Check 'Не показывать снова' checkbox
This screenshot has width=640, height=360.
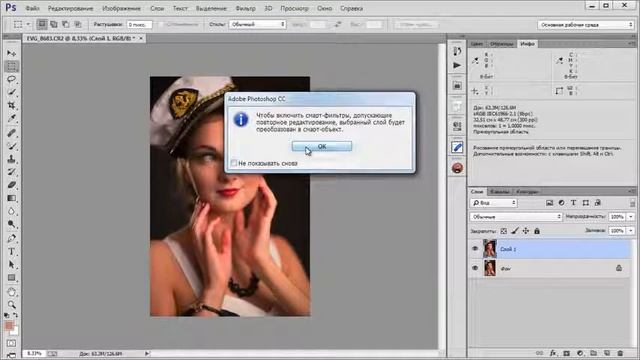coord(233,163)
